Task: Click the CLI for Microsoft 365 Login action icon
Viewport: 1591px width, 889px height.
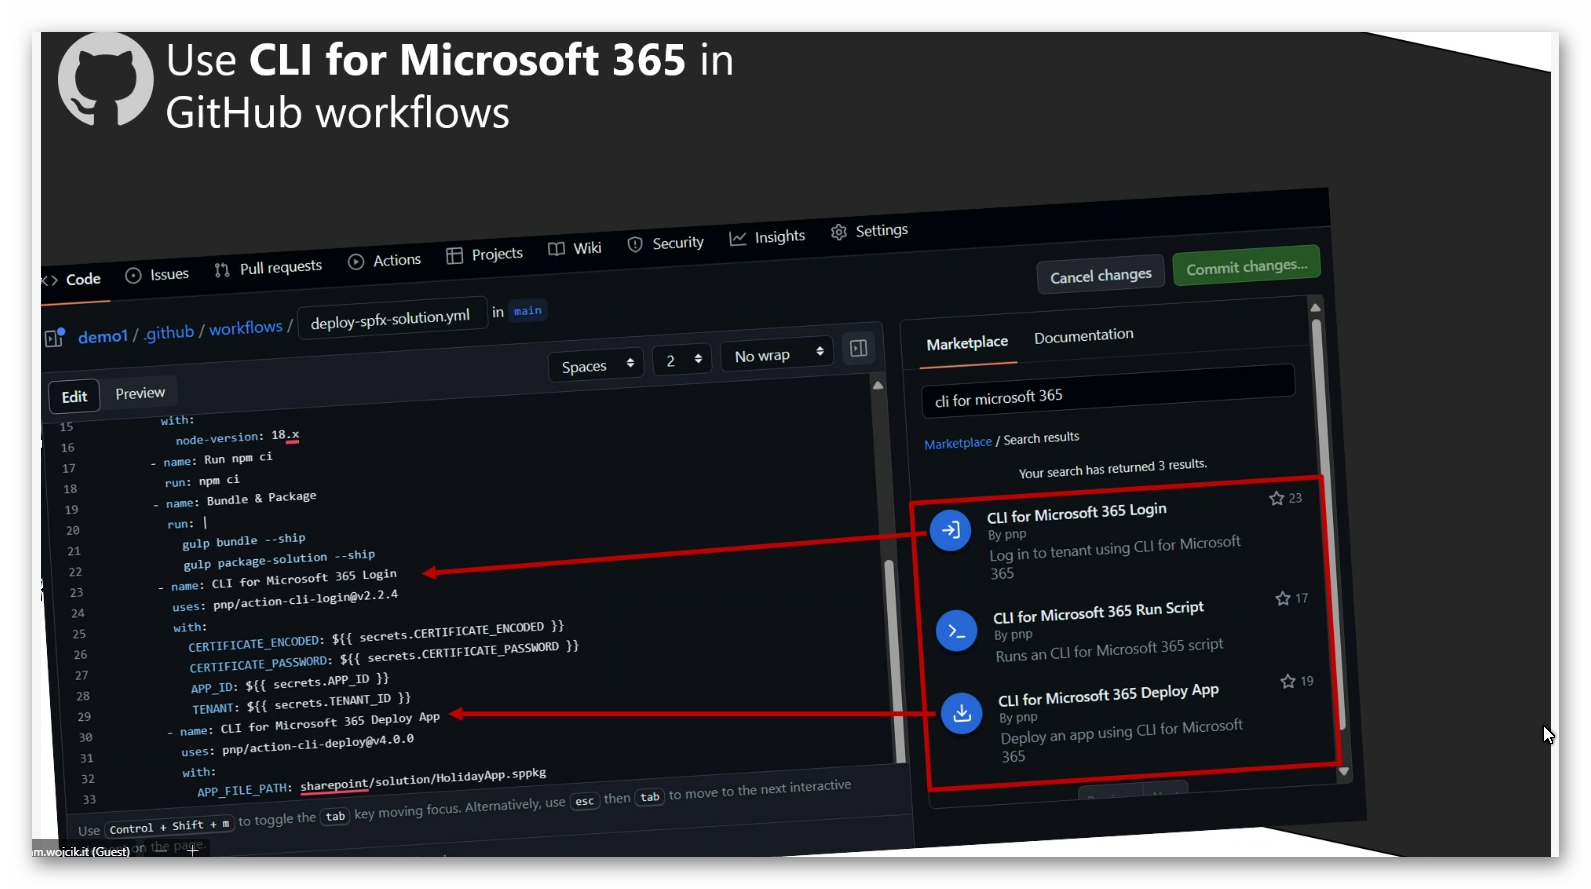Action: [x=950, y=530]
